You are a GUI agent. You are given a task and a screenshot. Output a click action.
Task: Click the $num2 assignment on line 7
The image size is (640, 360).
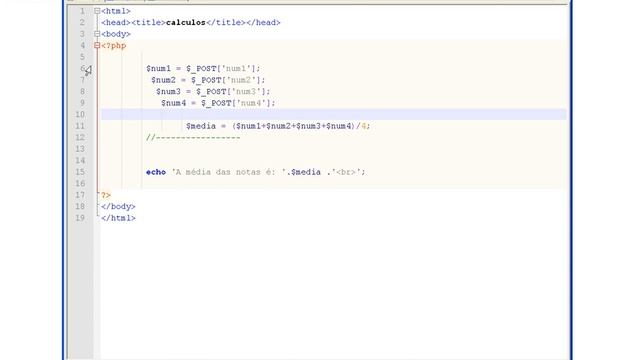pos(208,80)
